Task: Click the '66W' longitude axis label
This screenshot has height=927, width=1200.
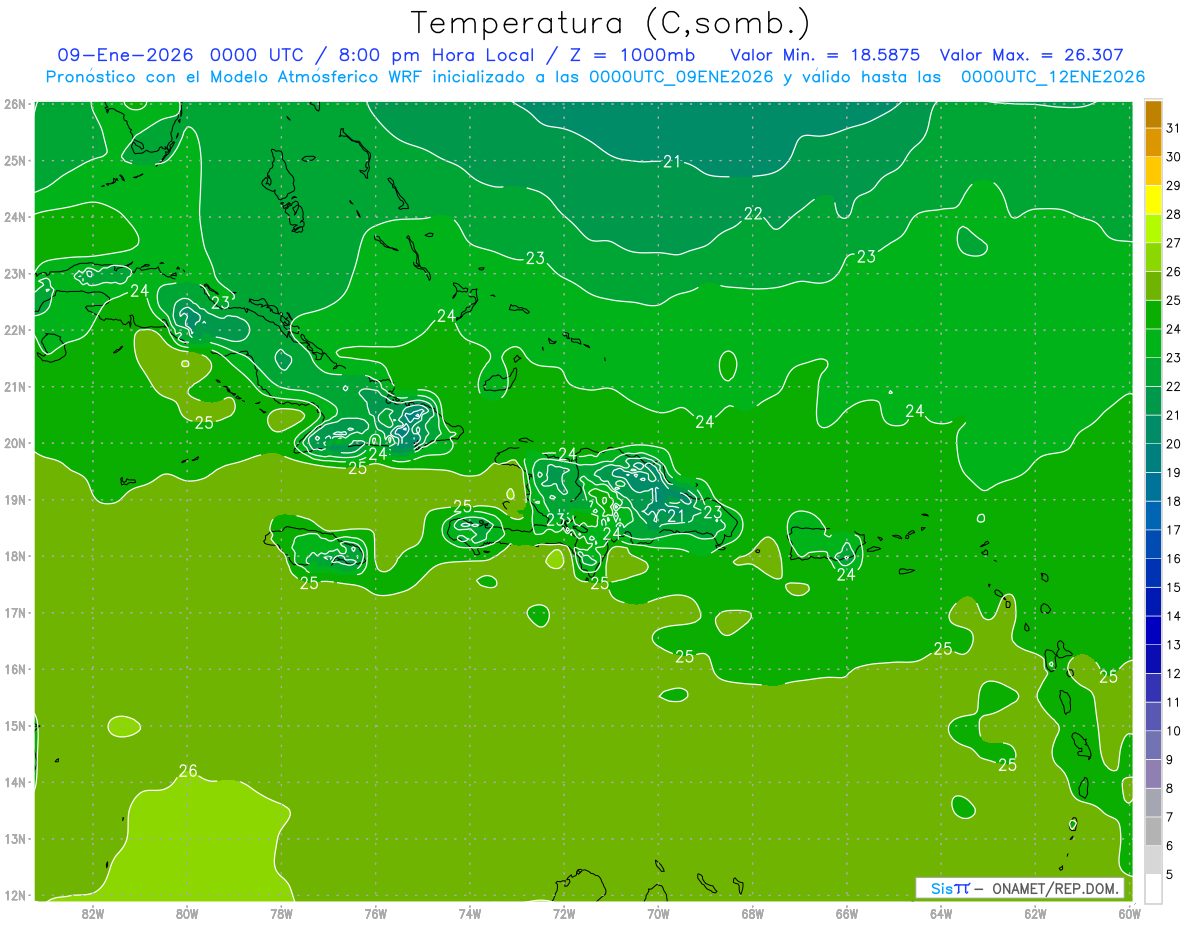Action: pyautogui.click(x=847, y=913)
